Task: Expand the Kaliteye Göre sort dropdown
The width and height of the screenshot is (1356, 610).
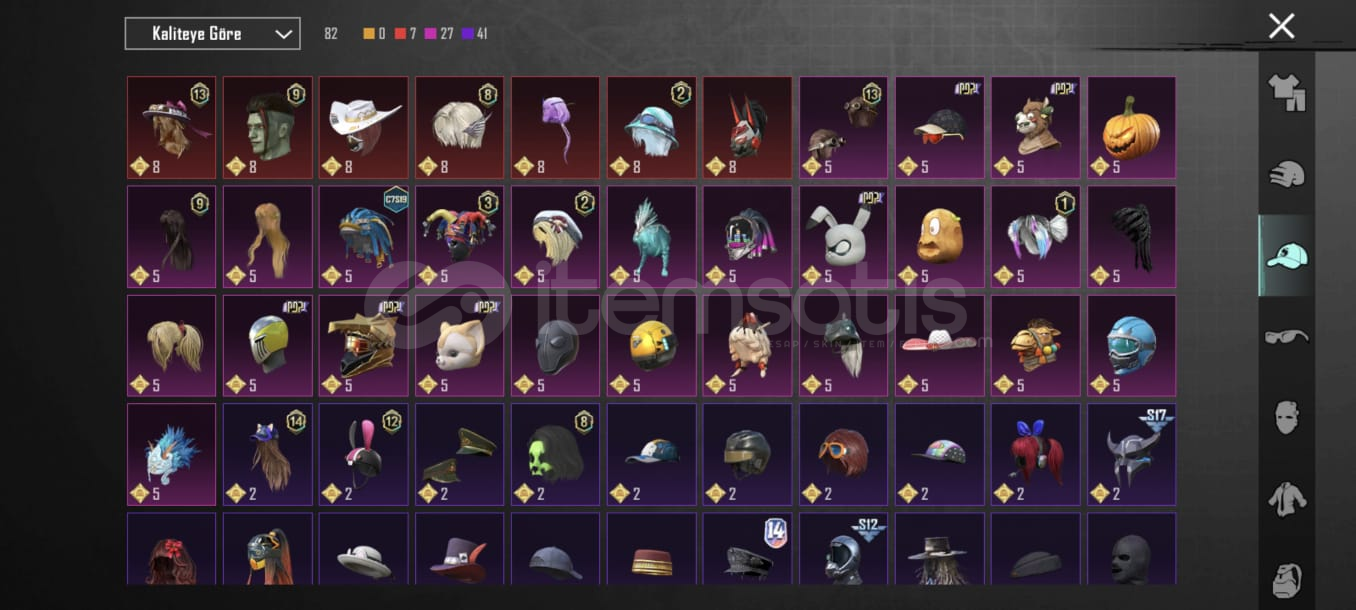Action: [x=212, y=33]
